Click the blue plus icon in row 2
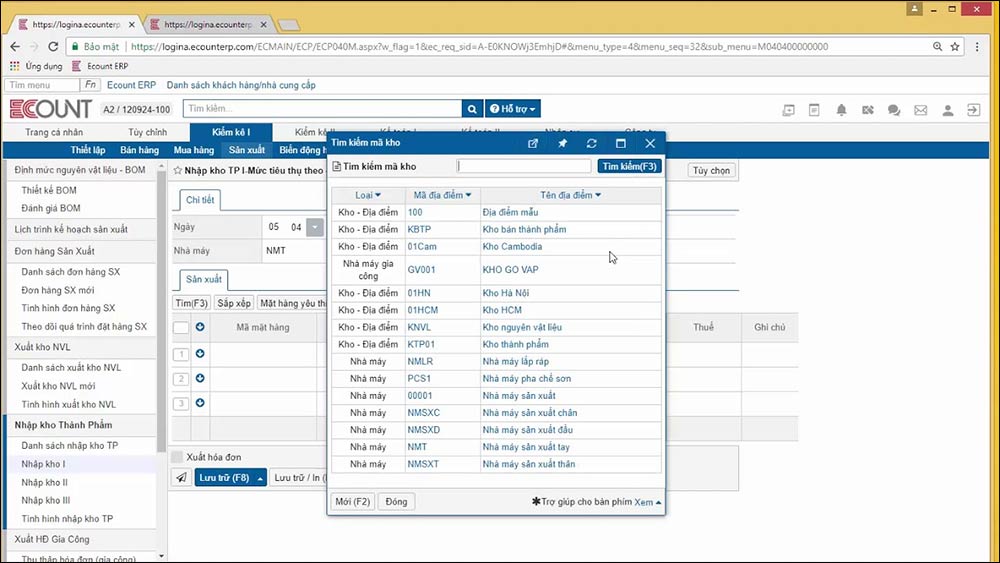The height and width of the screenshot is (563, 1000). (200, 378)
